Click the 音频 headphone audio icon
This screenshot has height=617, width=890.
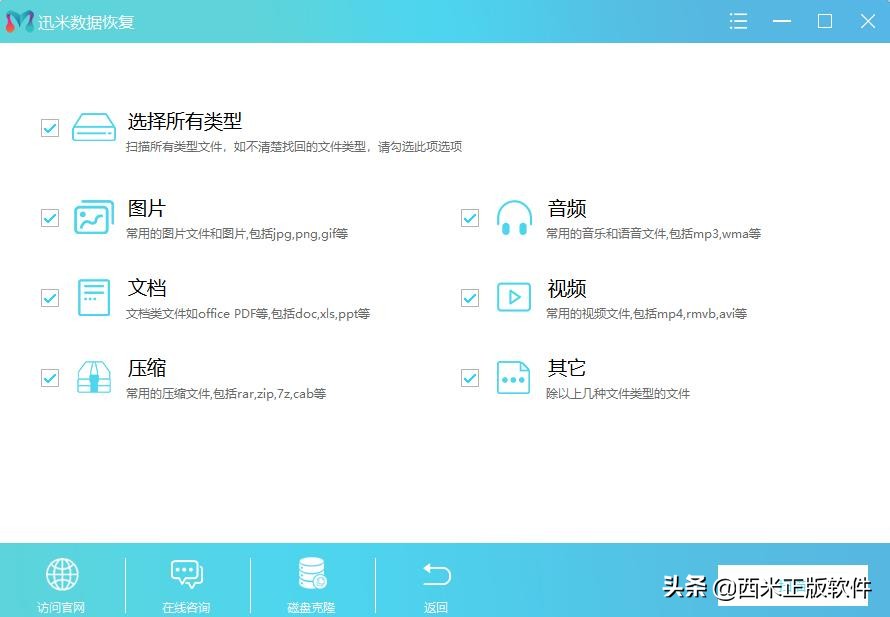click(513, 217)
